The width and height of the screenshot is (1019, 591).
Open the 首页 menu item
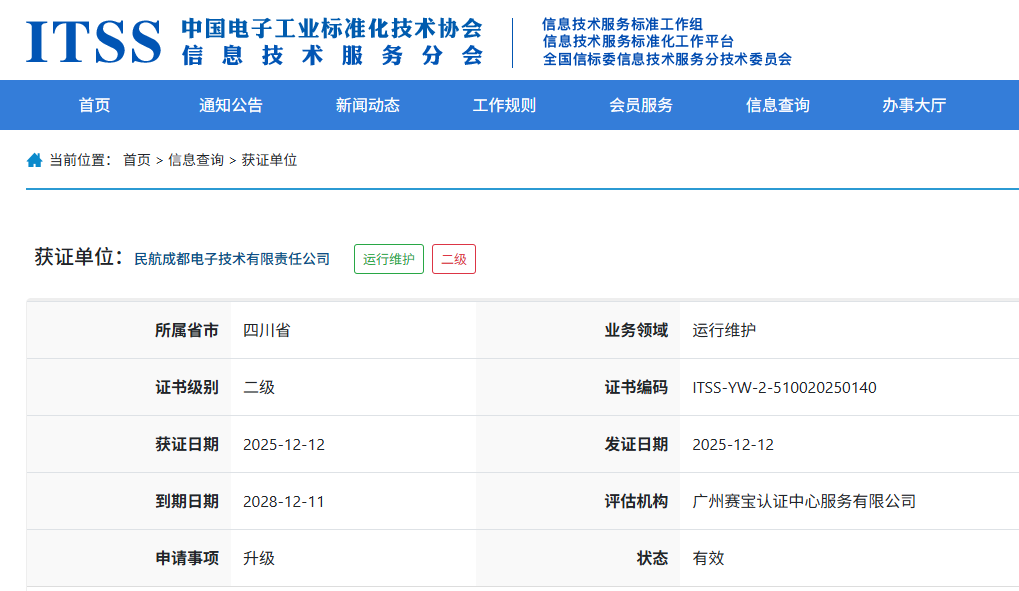click(x=93, y=105)
